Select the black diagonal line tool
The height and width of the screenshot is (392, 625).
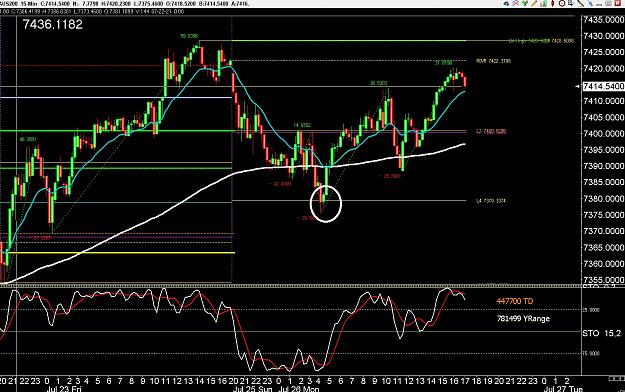580,3
